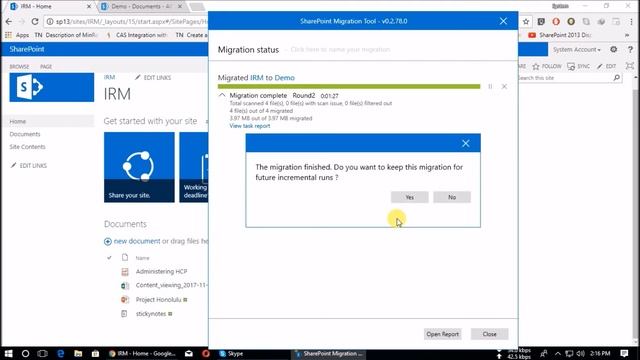Click the file type column header icon
Image resolution: width=640 pixels, height=360 pixels.
tap(125, 257)
